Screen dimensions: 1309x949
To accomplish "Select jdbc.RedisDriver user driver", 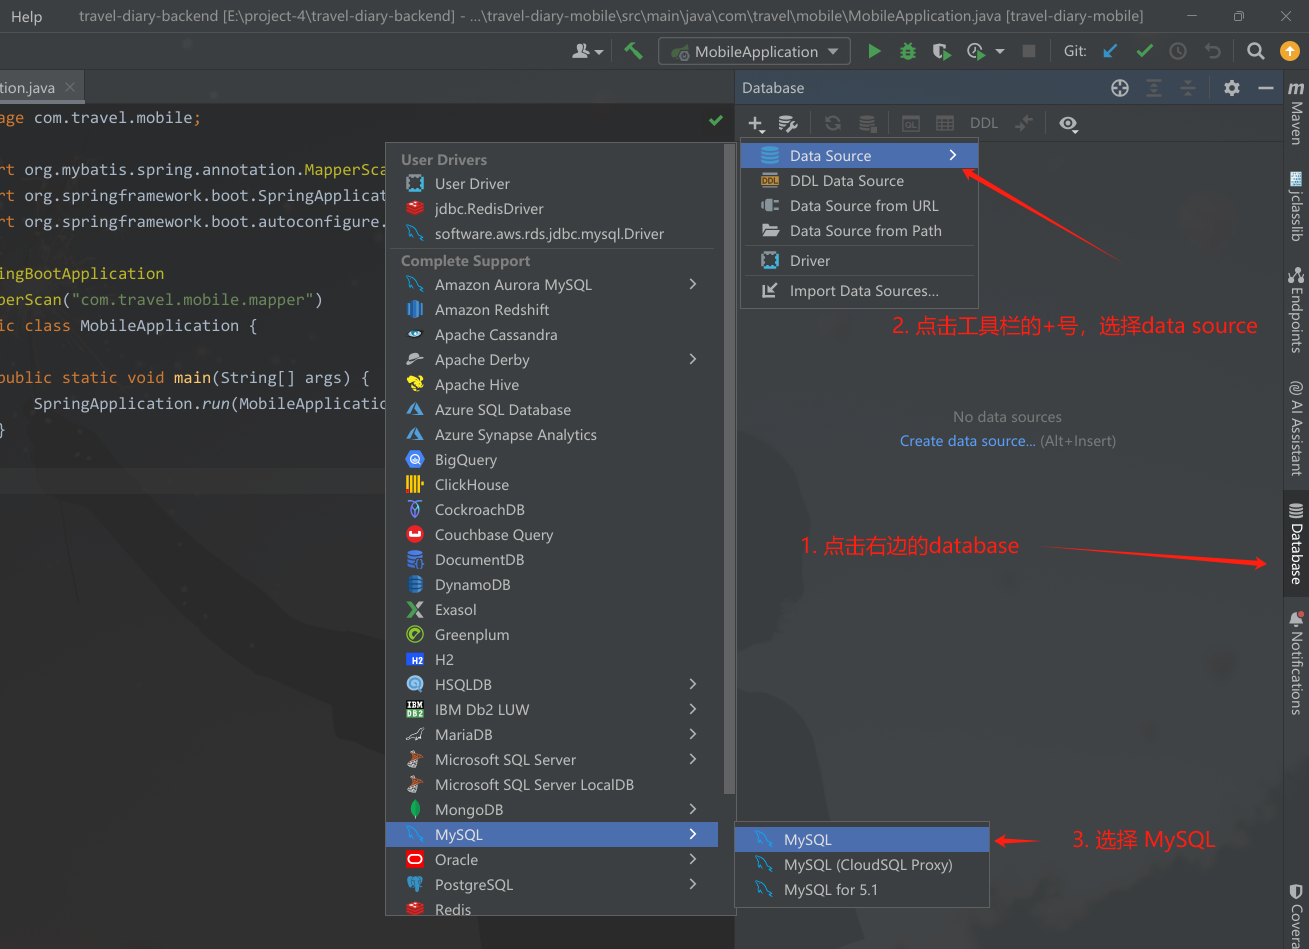I will coord(552,209).
